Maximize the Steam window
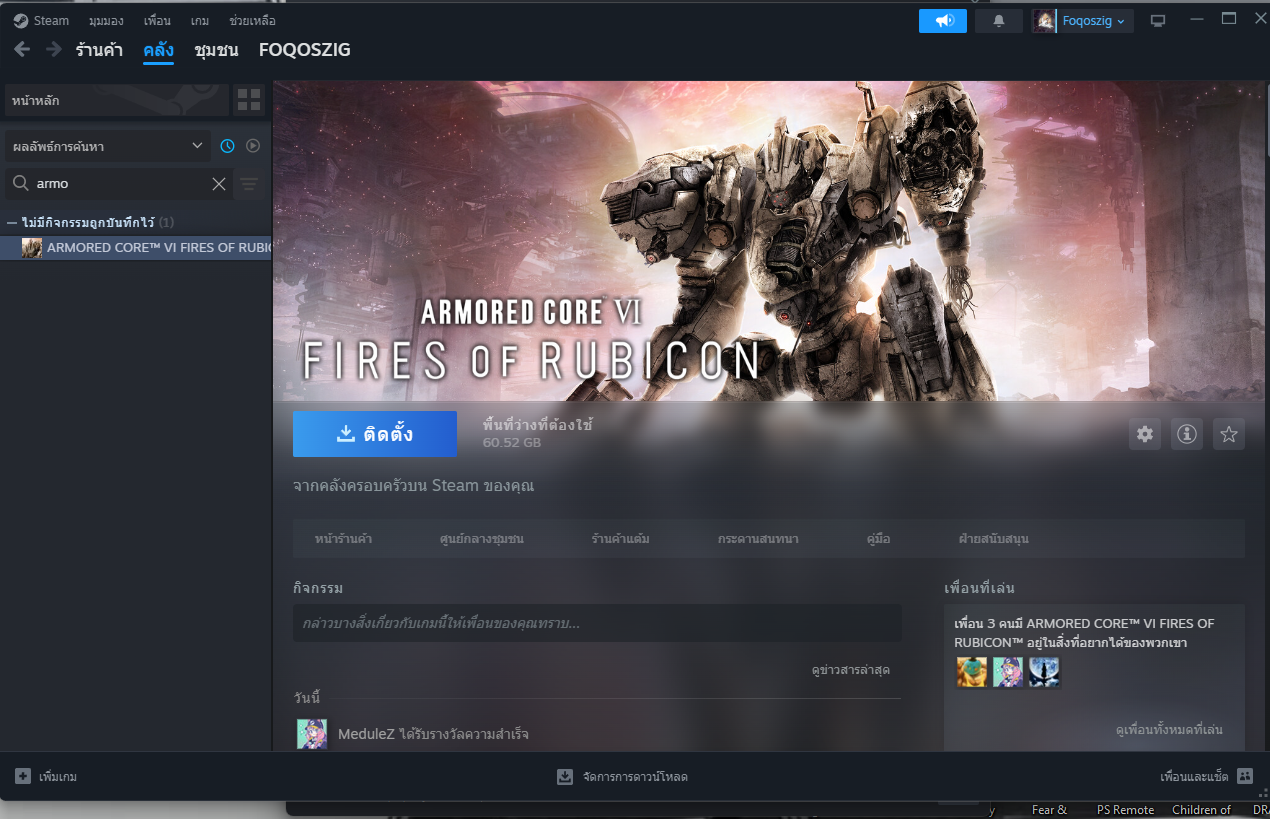The height and width of the screenshot is (819, 1270). [1229, 19]
